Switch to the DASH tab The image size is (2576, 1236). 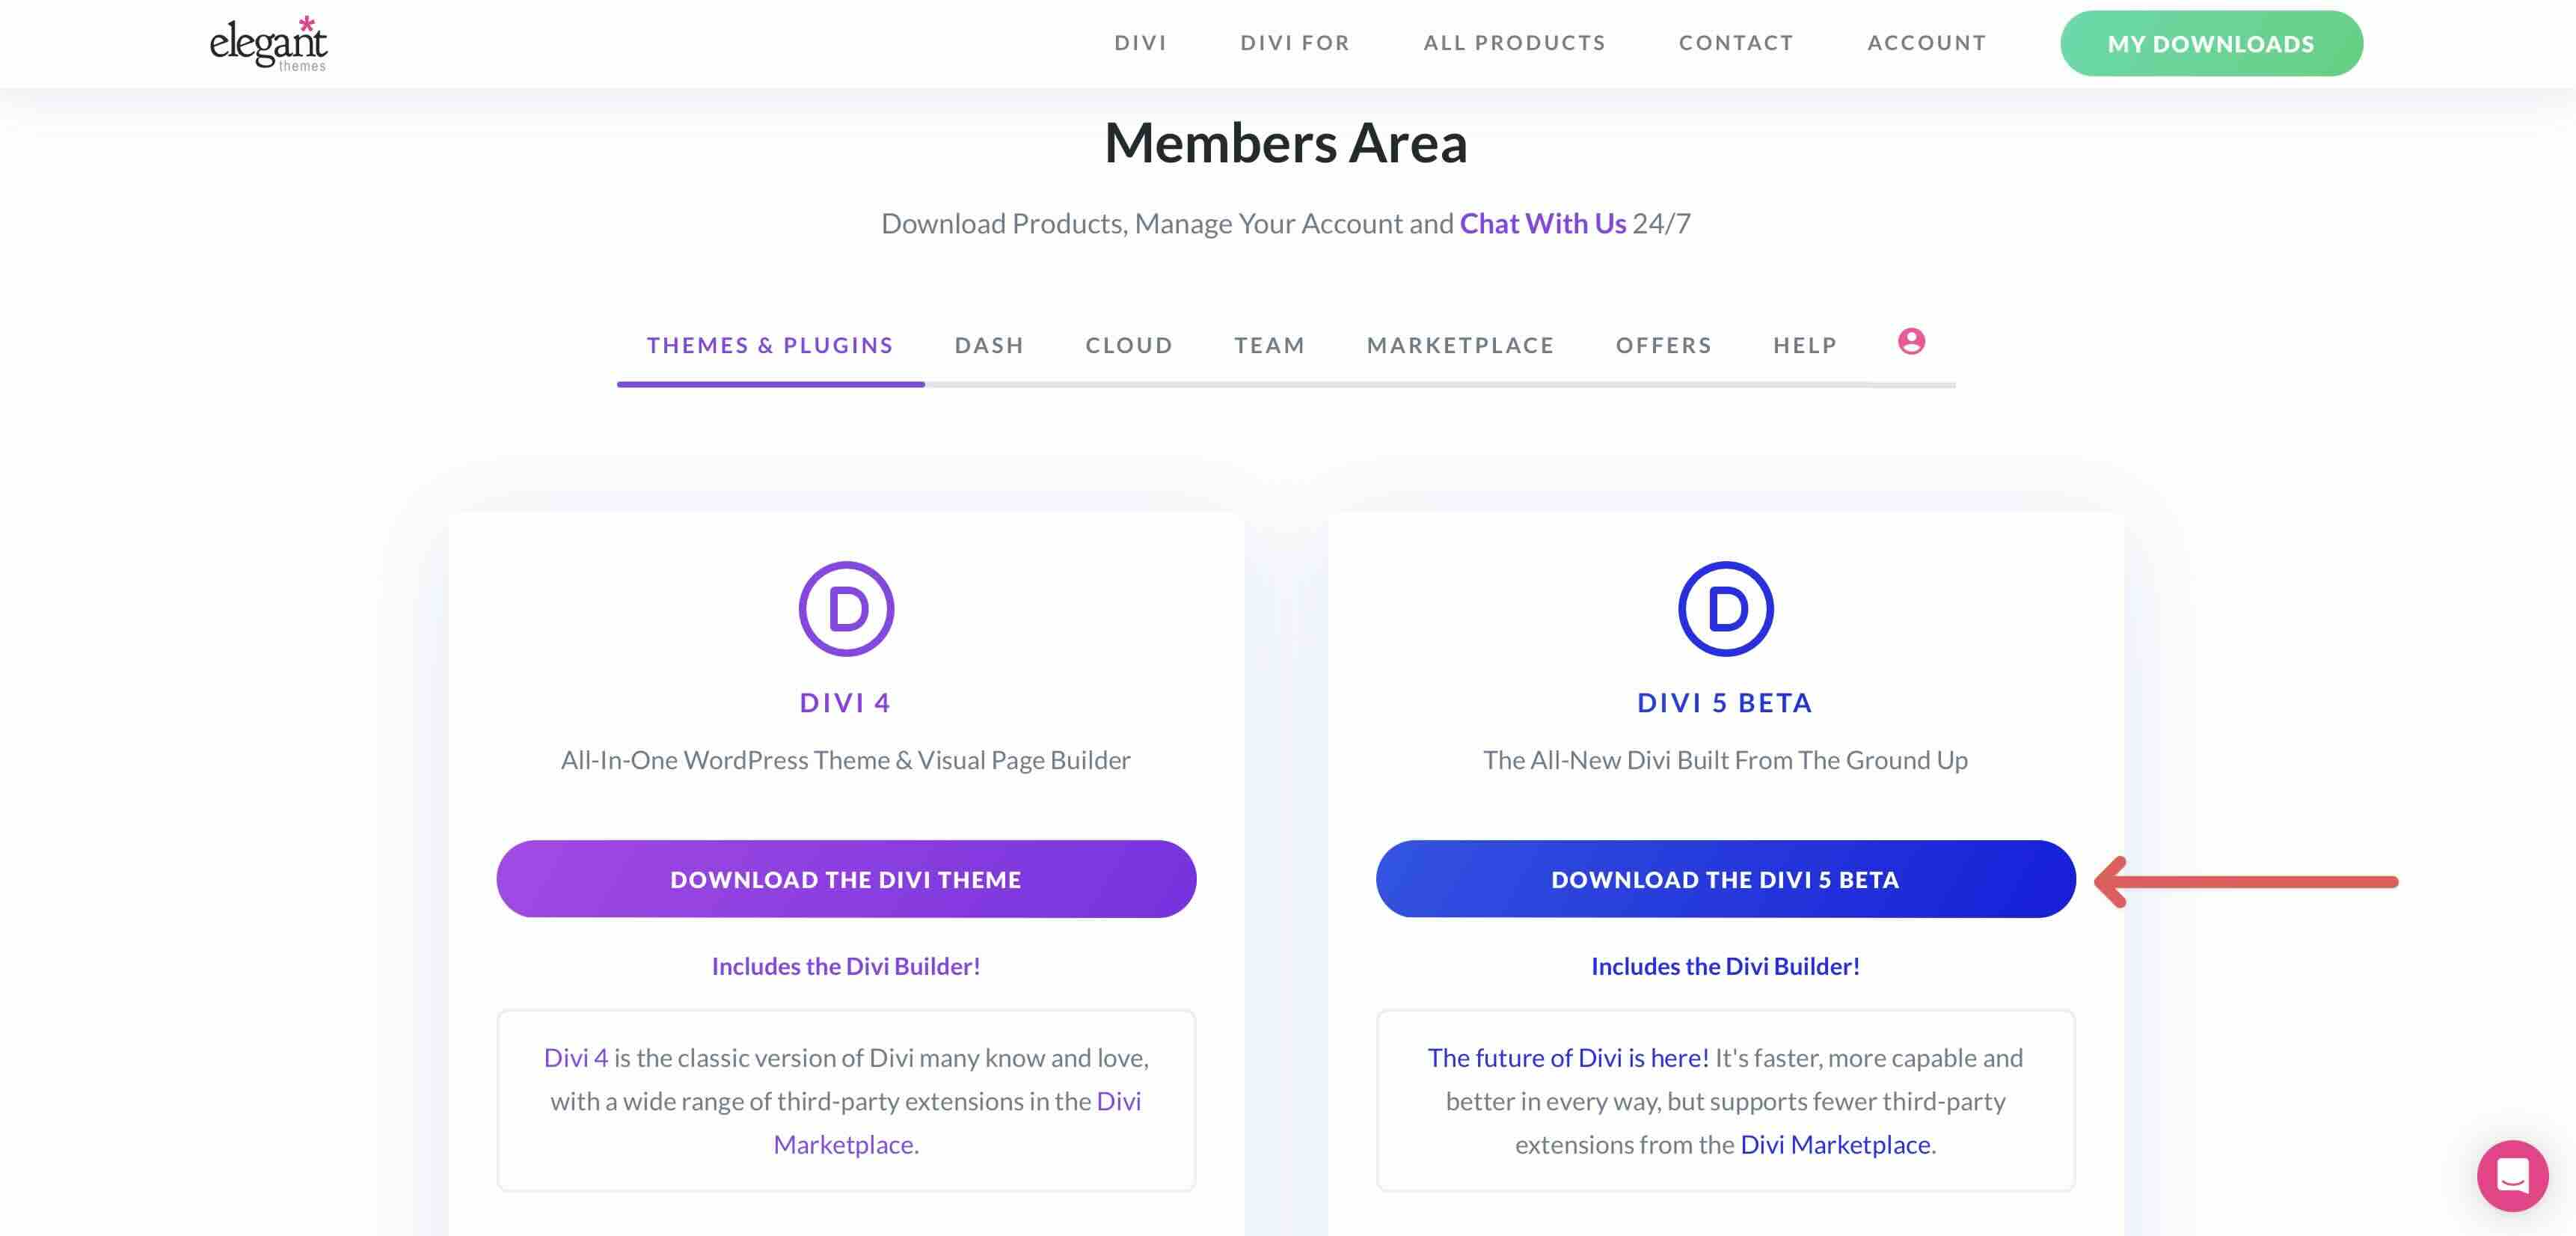(x=989, y=345)
